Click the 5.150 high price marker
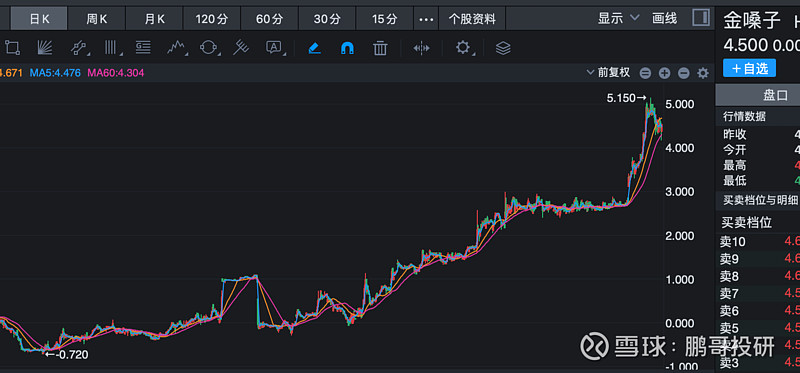Image resolution: width=800 pixels, height=373 pixels. 627,98
